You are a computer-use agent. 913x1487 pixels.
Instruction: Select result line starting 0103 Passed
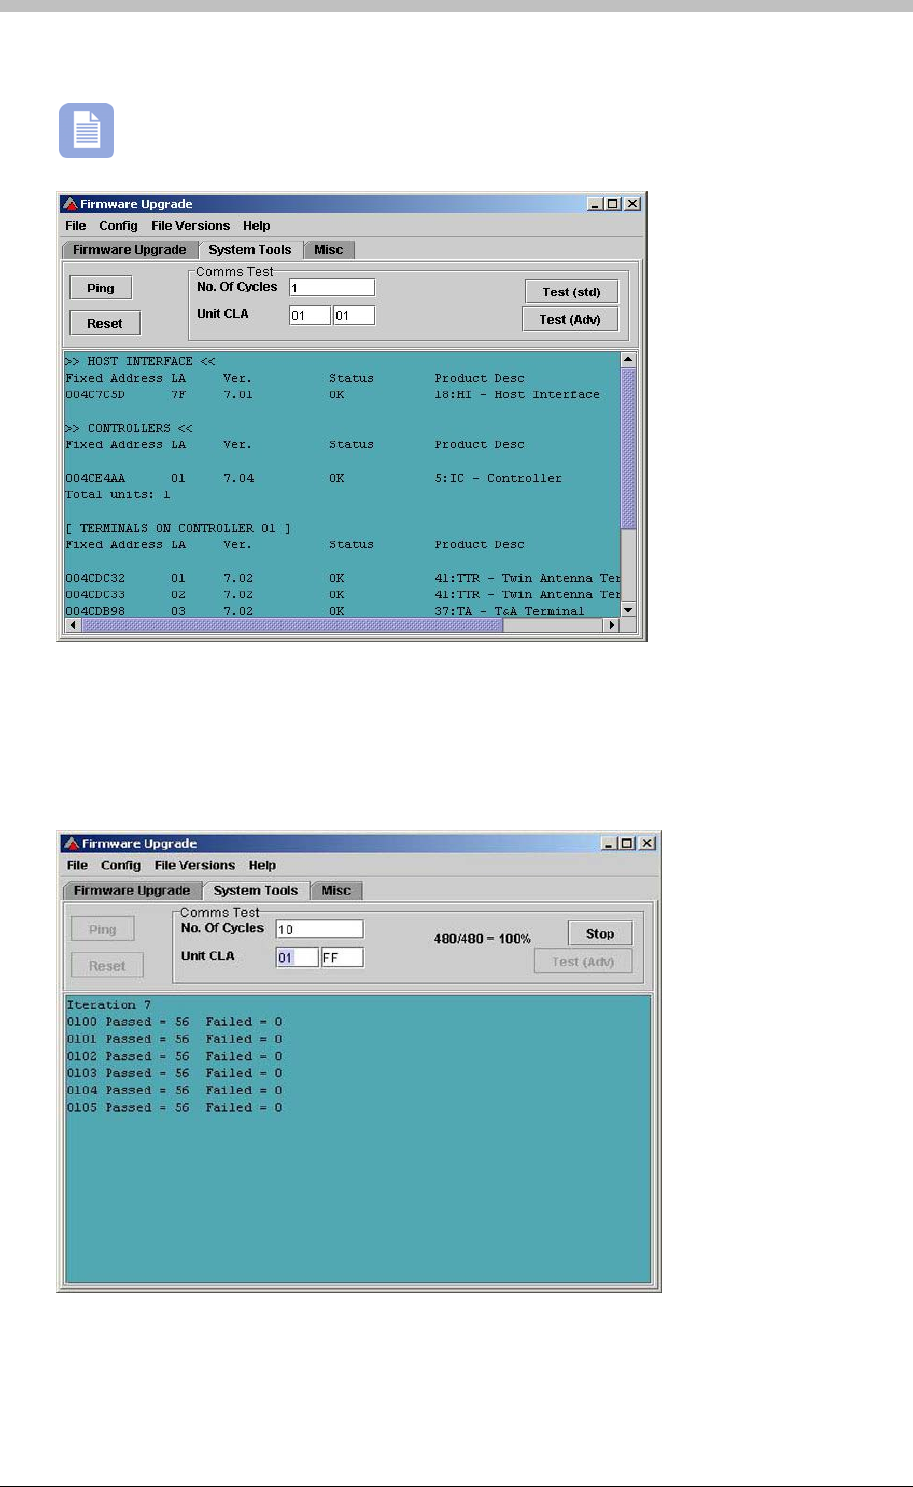click(x=175, y=1073)
